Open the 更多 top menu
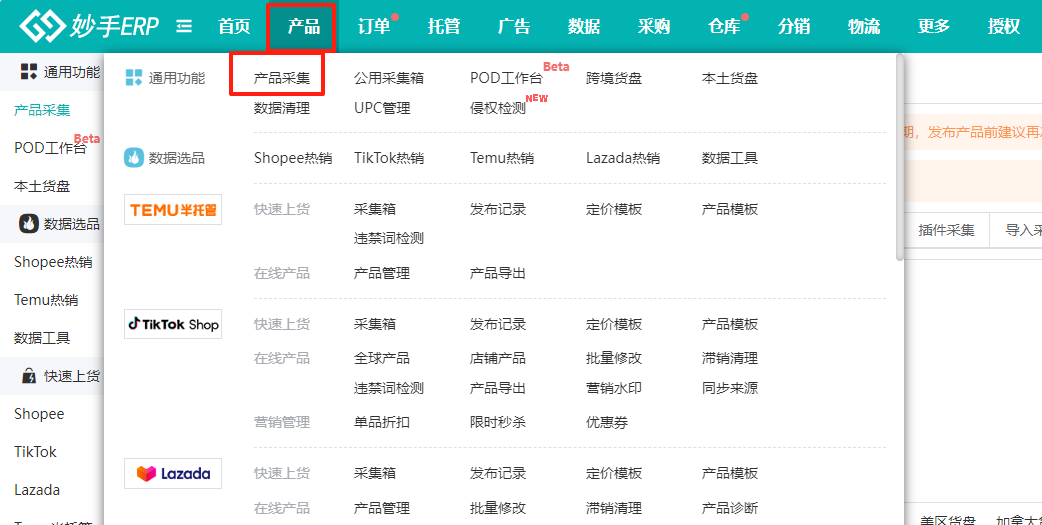1042x525 pixels. pyautogui.click(x=934, y=26)
